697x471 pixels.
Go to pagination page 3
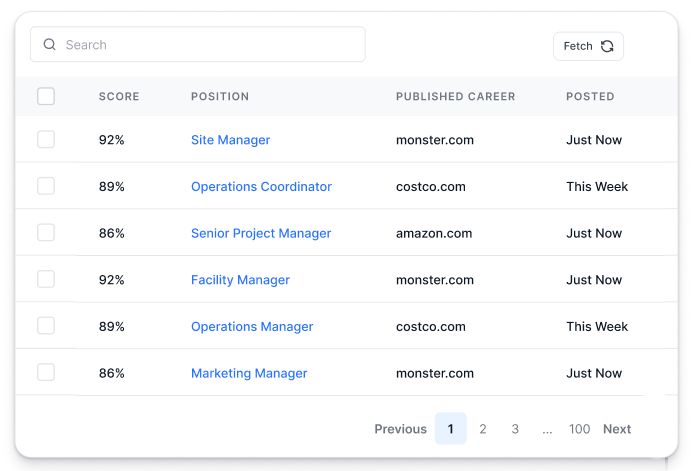[x=515, y=429]
